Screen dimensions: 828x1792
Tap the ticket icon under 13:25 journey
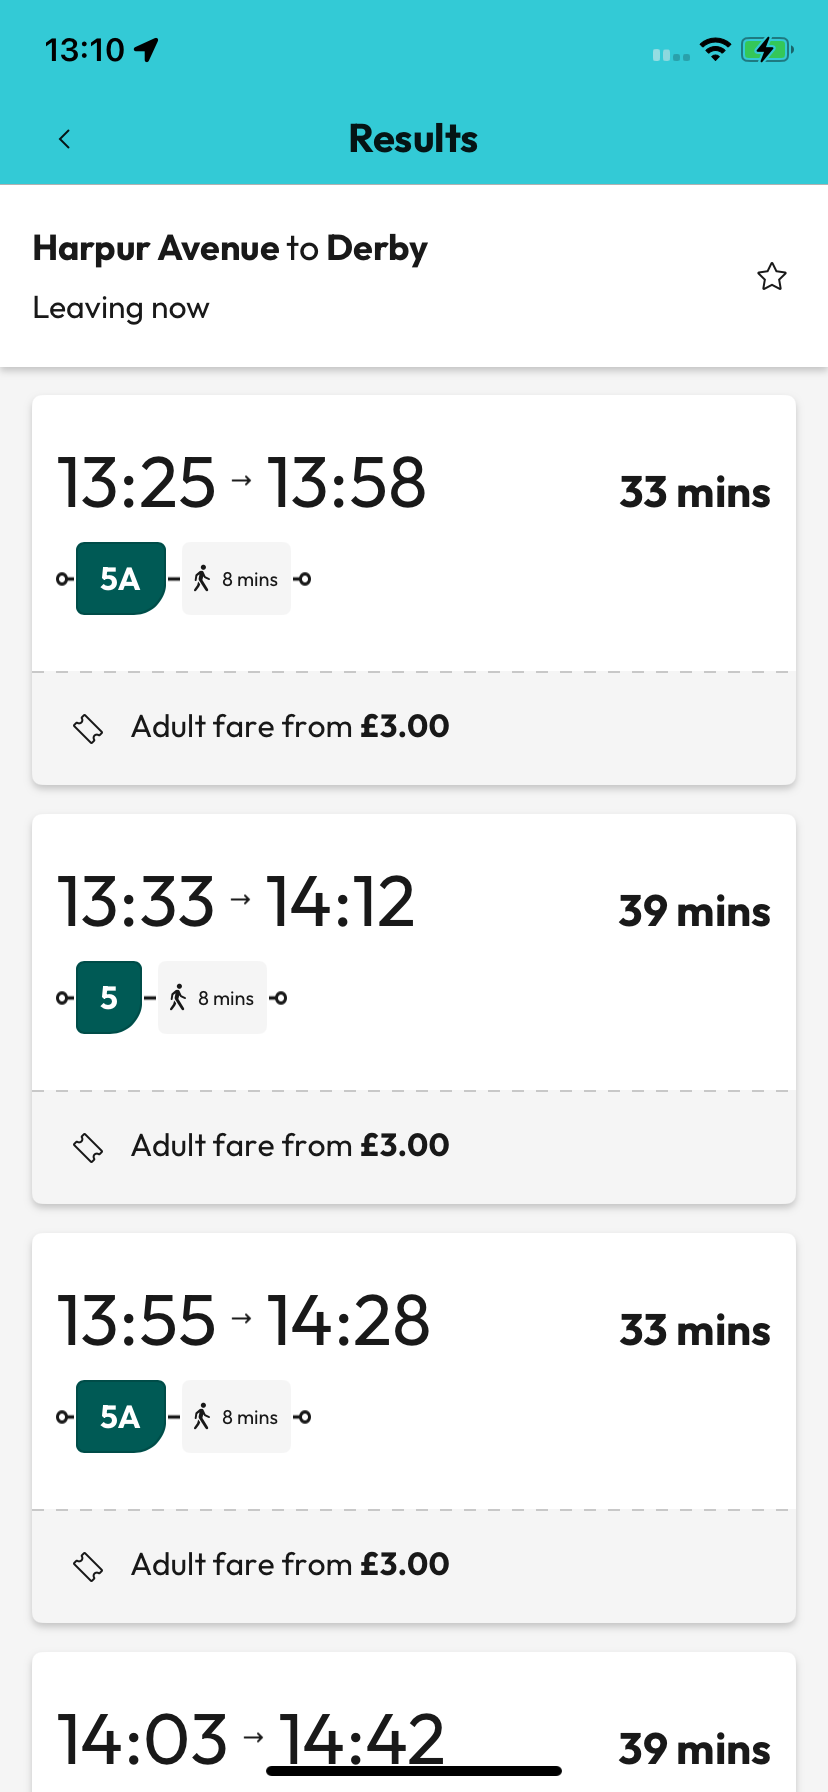88,728
